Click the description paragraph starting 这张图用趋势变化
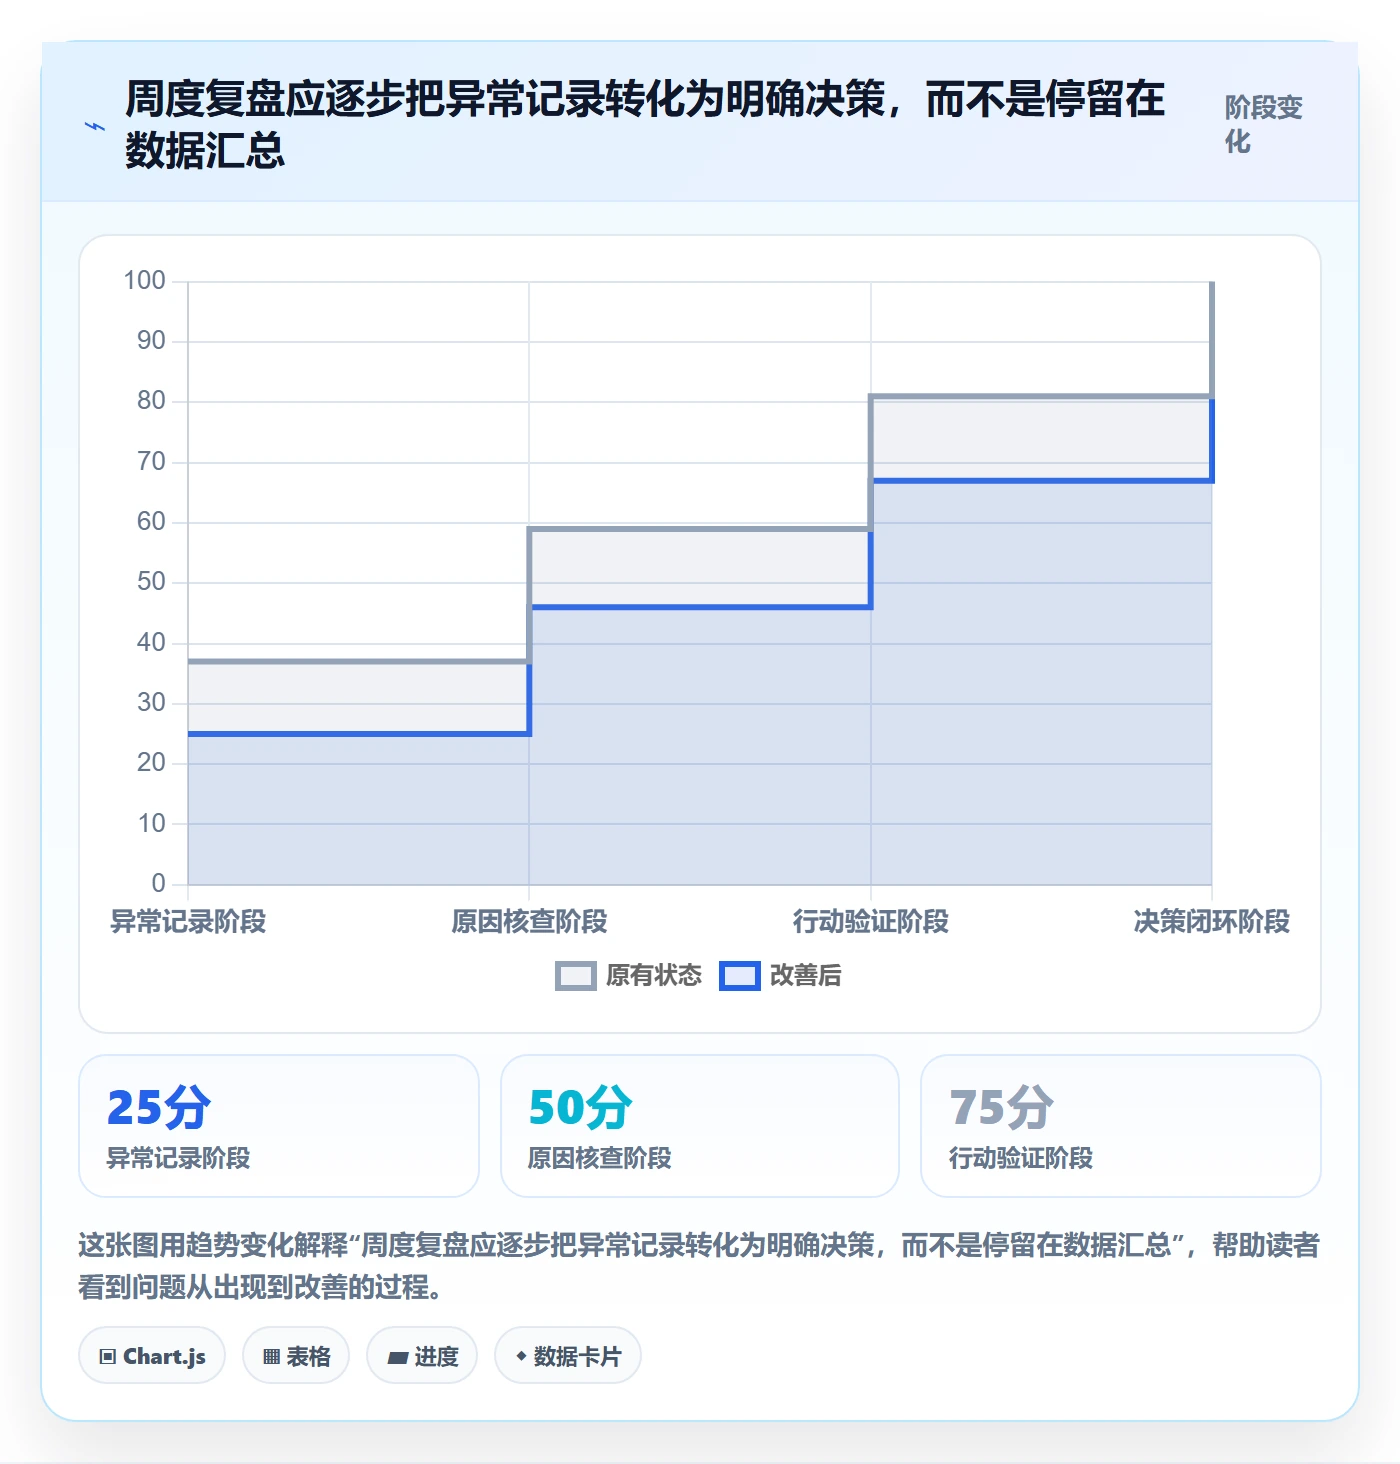 point(699,1266)
